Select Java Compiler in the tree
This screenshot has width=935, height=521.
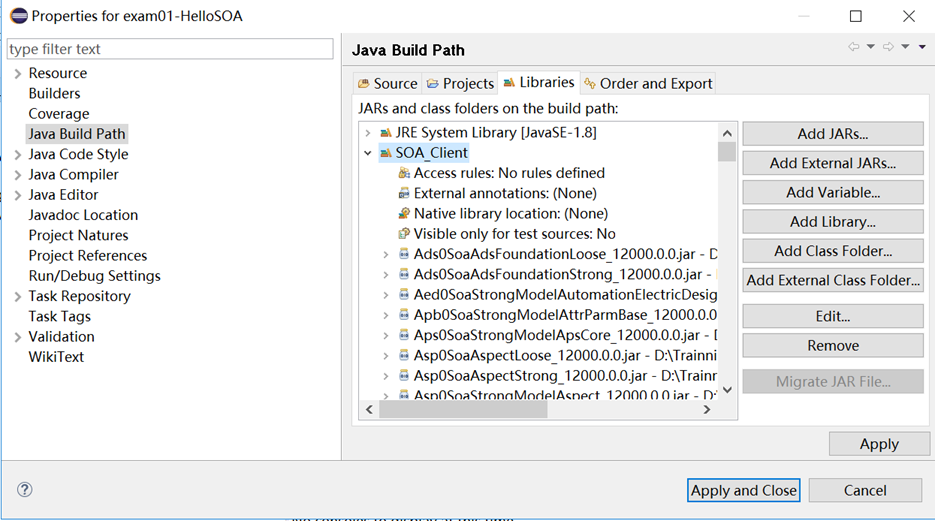click(73, 174)
